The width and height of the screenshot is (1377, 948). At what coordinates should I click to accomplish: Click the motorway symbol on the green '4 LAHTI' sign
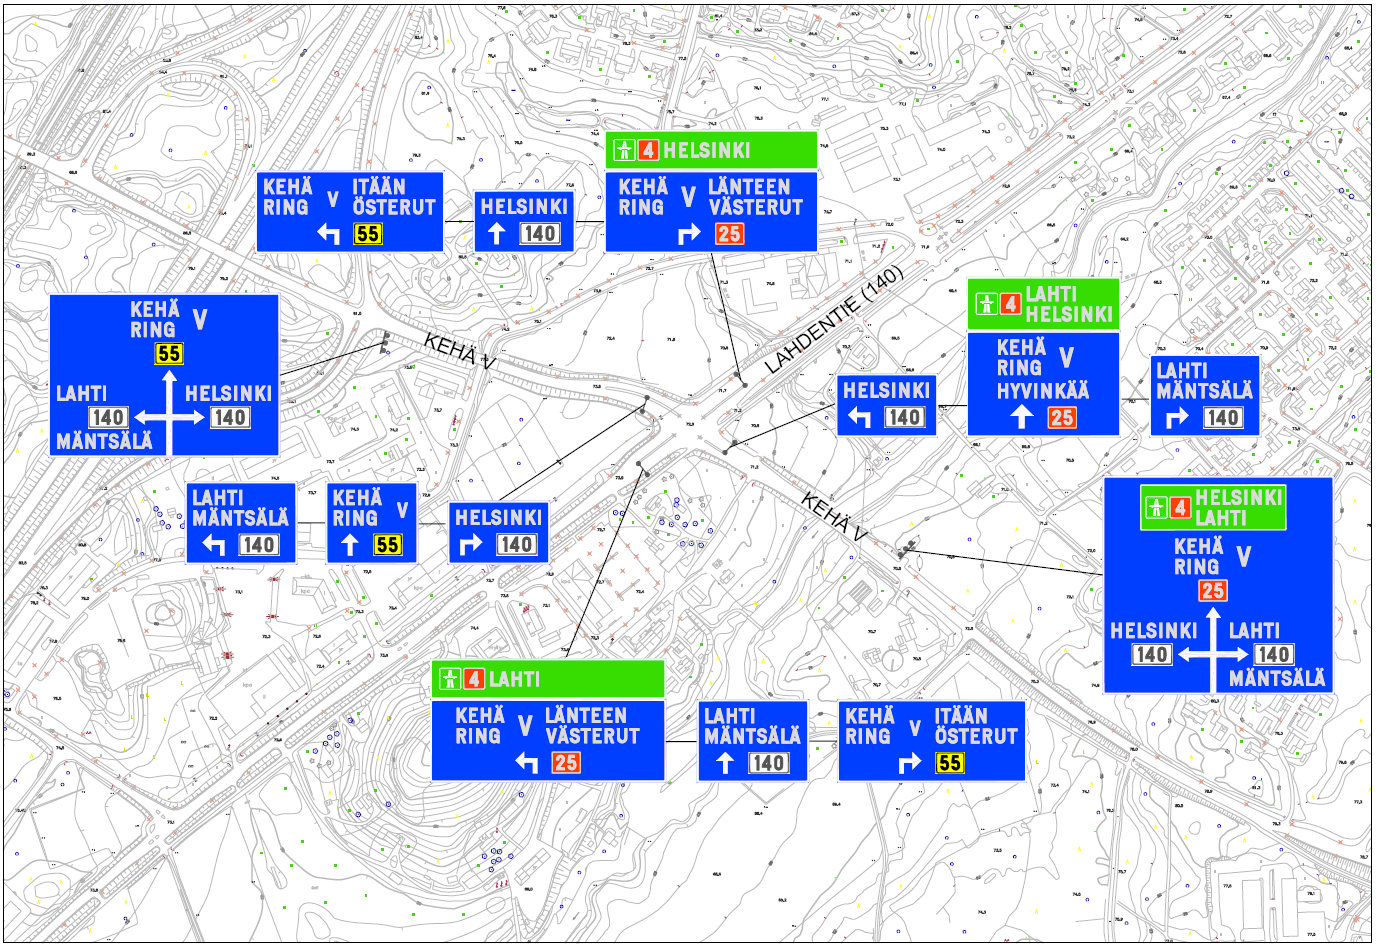pyautogui.click(x=450, y=679)
